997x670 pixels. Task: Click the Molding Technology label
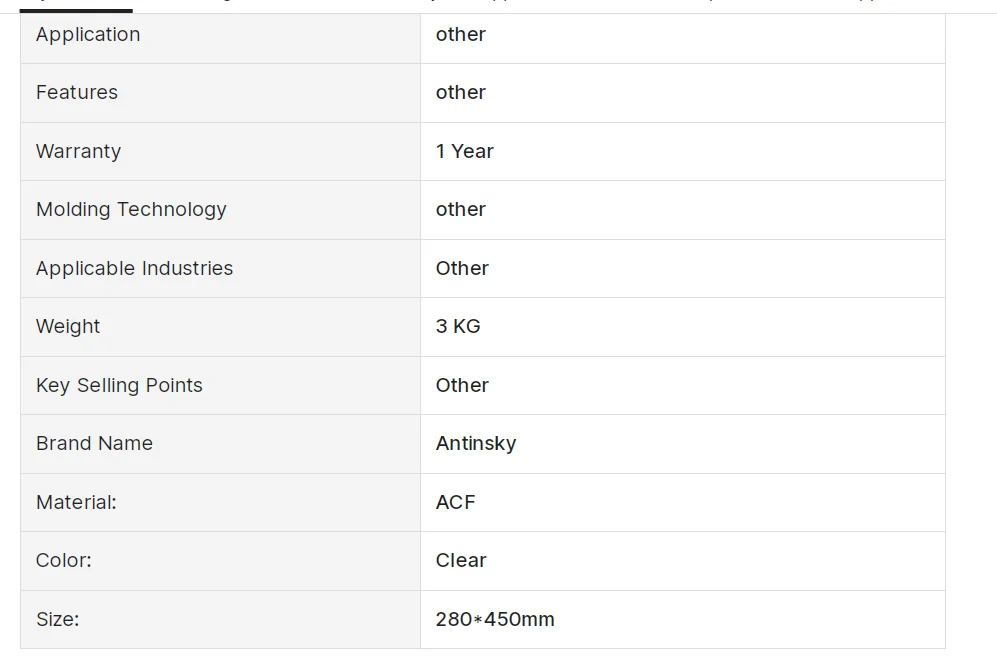coord(131,209)
